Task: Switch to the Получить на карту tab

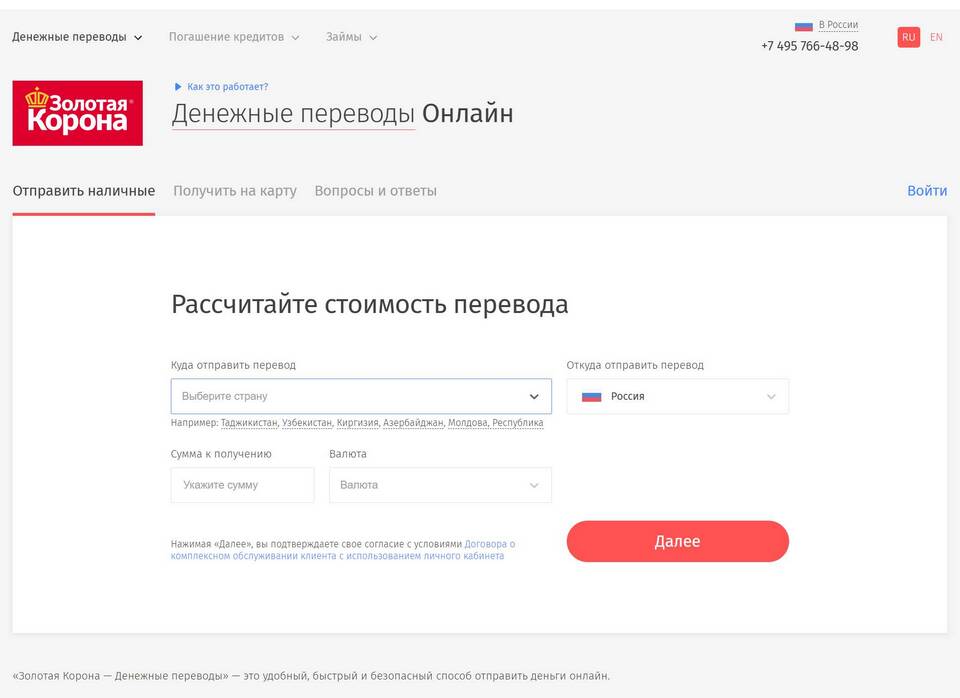Action: click(235, 190)
